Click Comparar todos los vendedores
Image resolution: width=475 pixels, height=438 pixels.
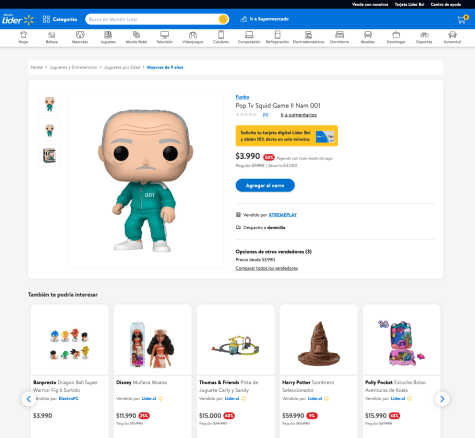click(x=267, y=268)
